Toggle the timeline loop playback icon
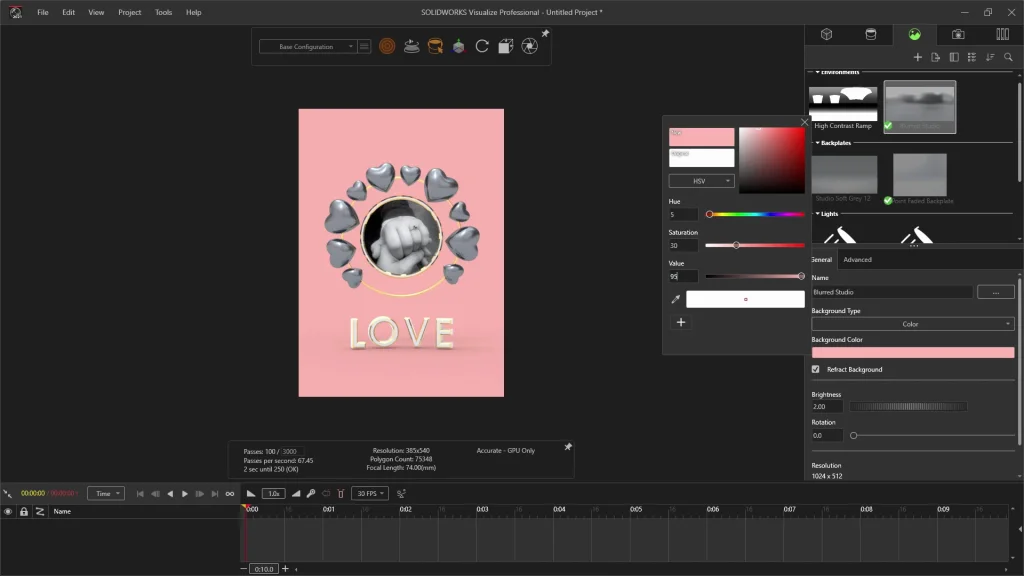This screenshot has width=1024, height=576. coord(230,494)
